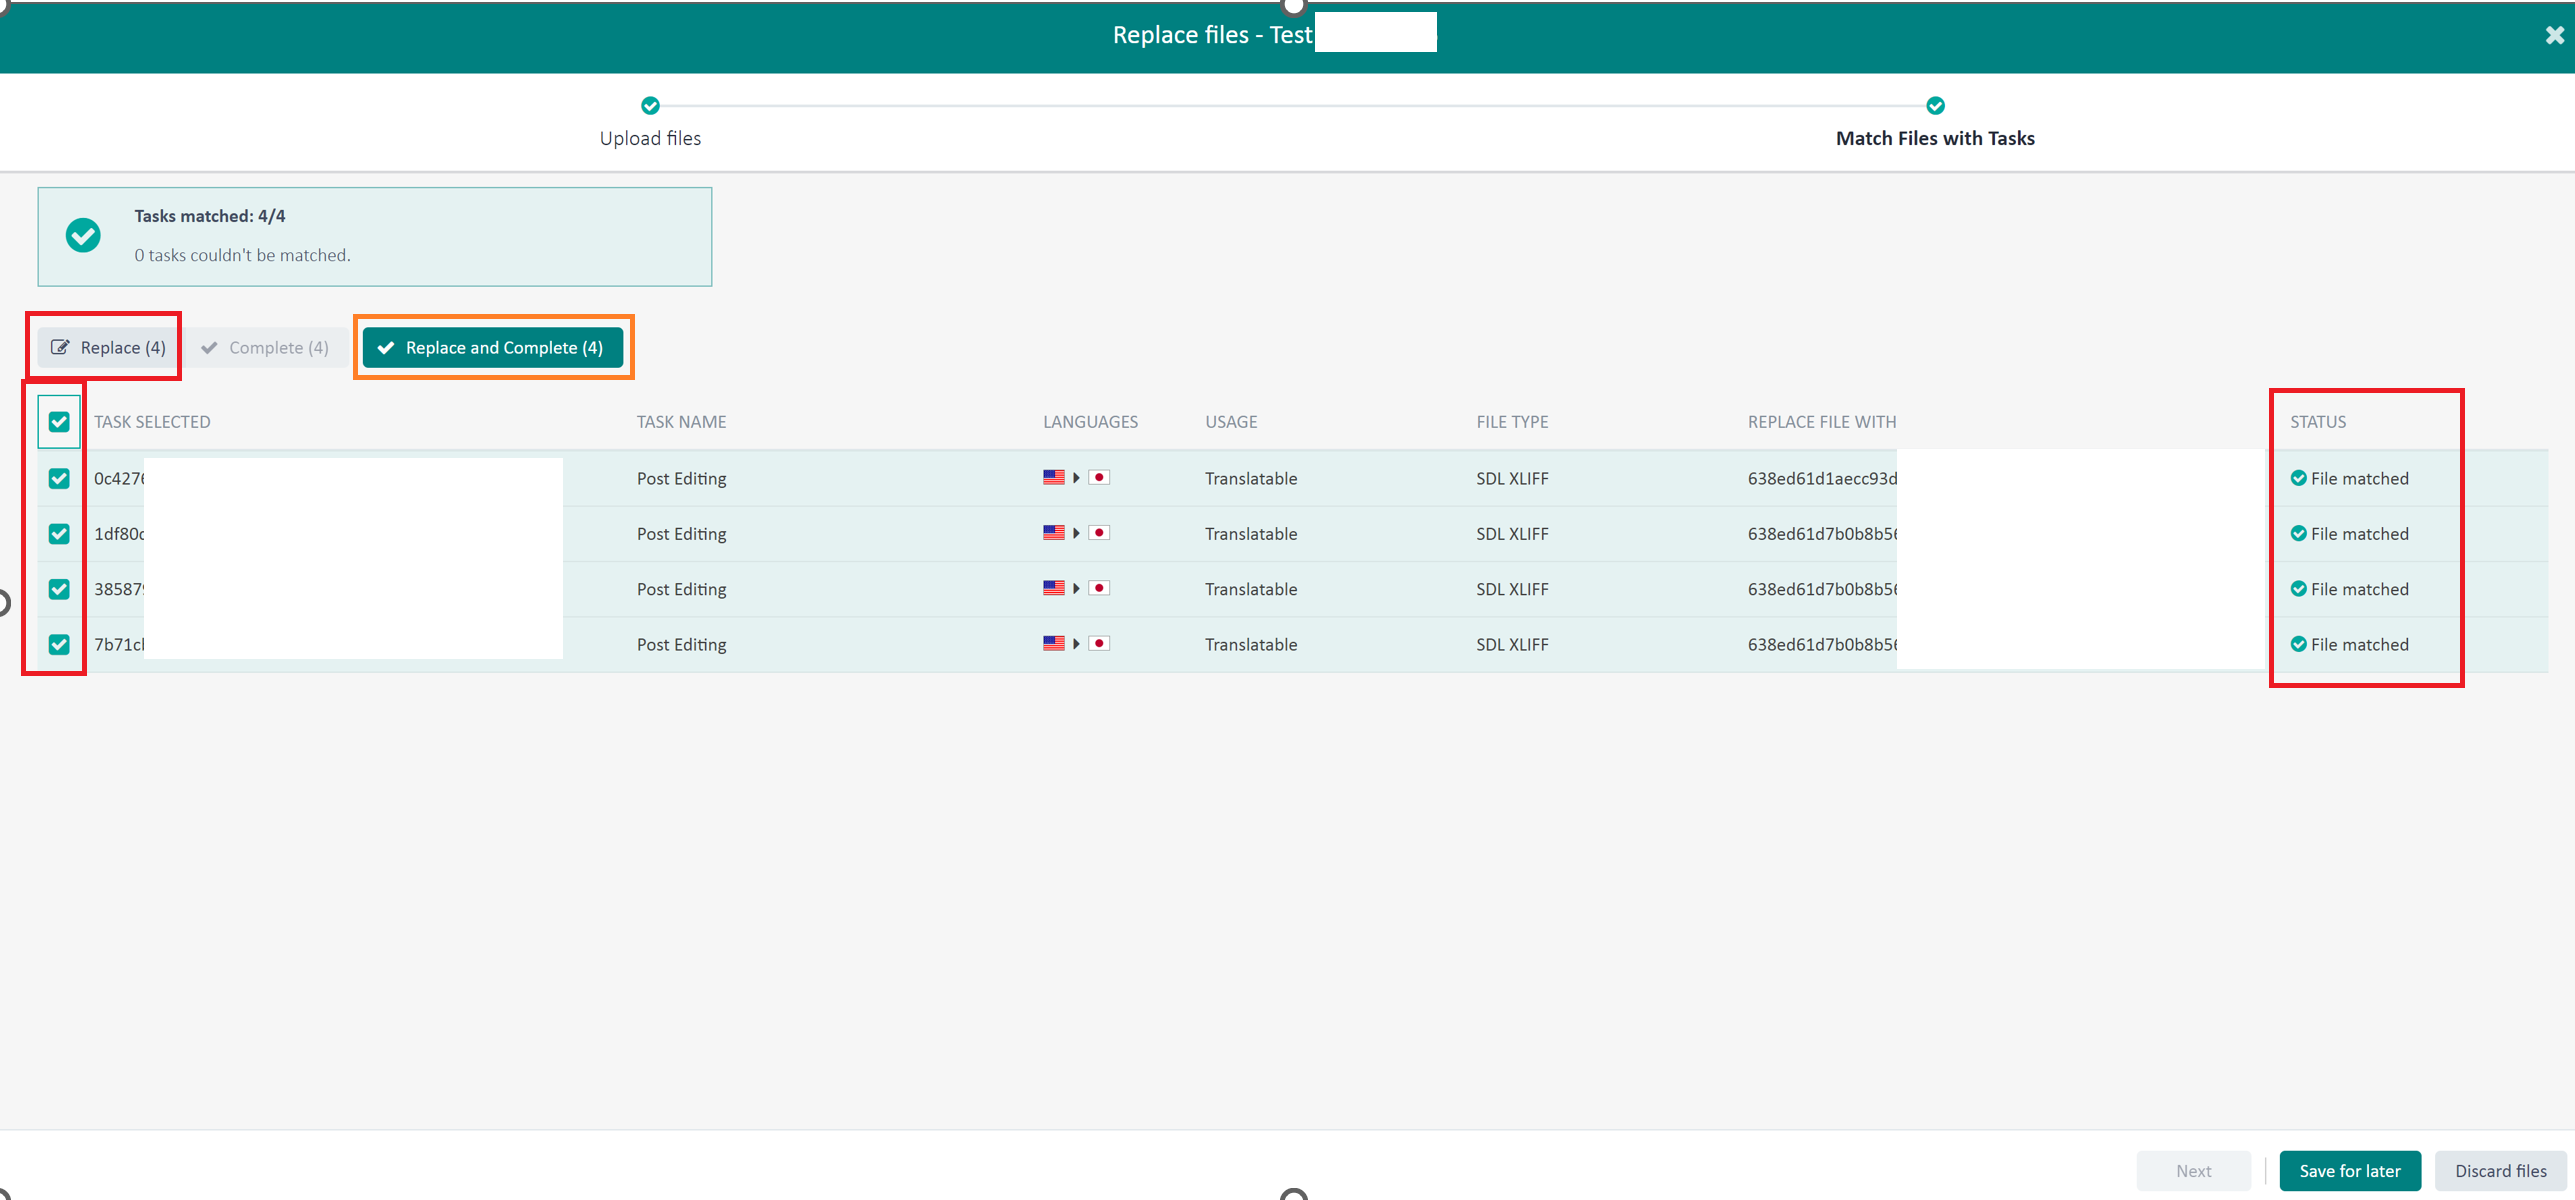Click the Japan flag in 0c427 row

click(1099, 477)
